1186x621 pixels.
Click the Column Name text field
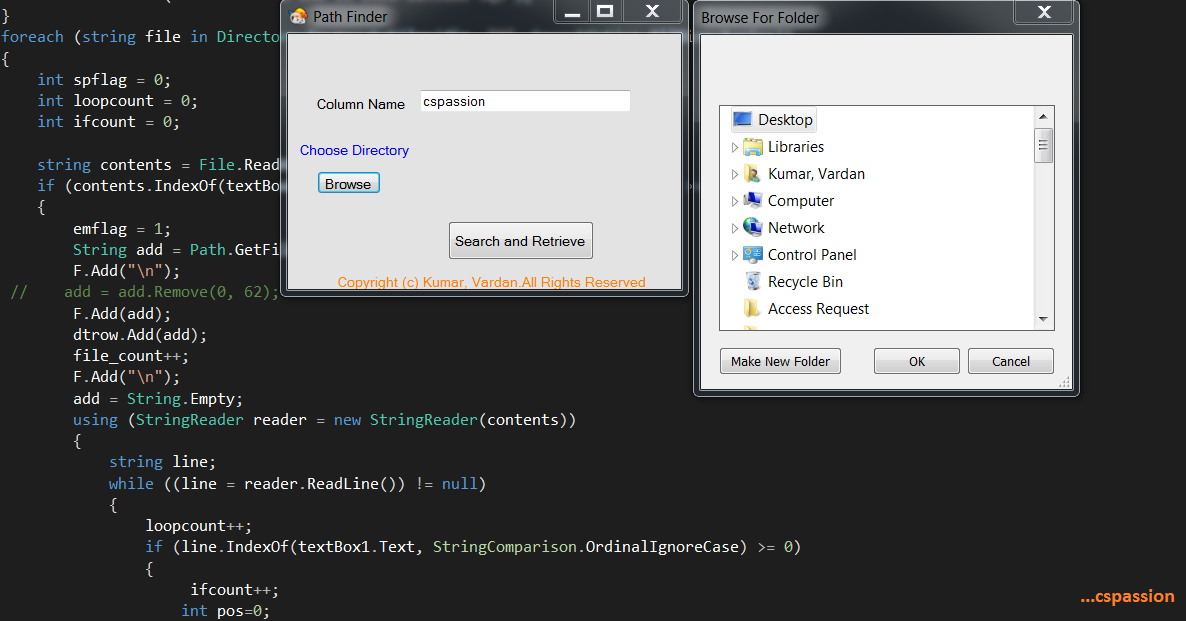click(525, 101)
